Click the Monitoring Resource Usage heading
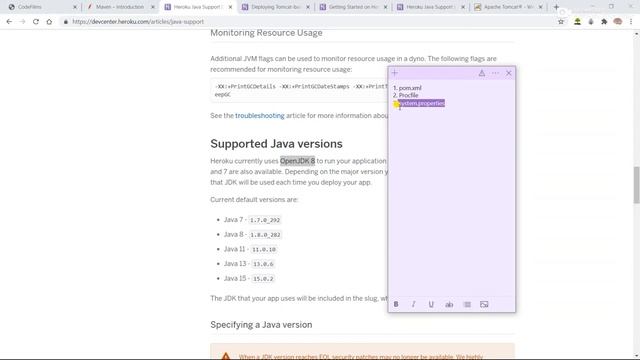This screenshot has width=640, height=360. (266, 33)
